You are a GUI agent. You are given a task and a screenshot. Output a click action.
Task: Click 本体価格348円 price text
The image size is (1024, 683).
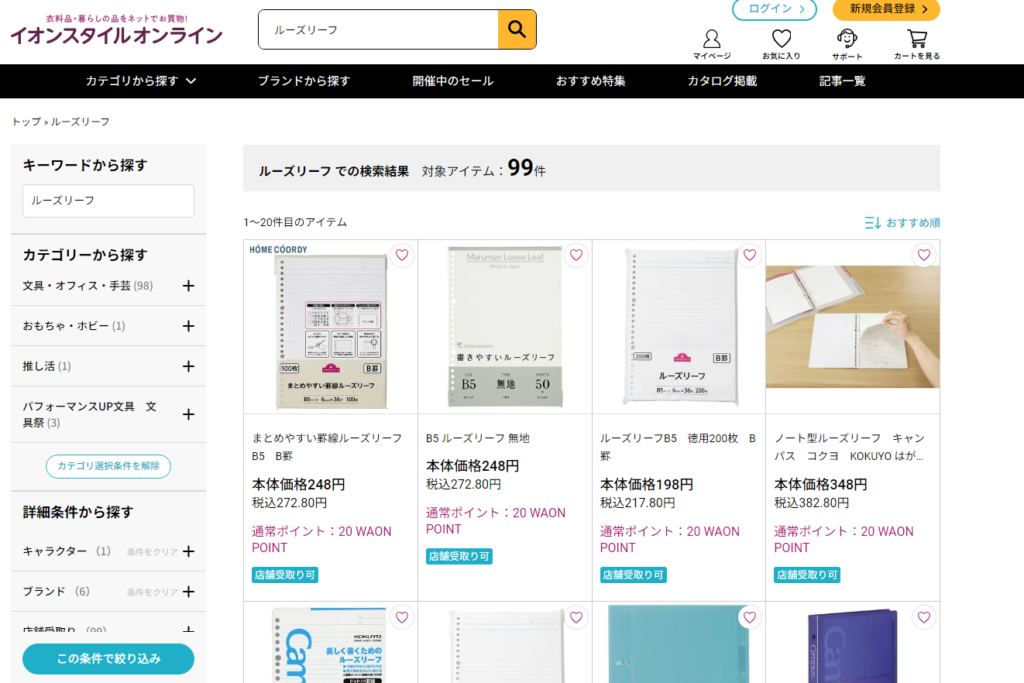[x=821, y=484]
